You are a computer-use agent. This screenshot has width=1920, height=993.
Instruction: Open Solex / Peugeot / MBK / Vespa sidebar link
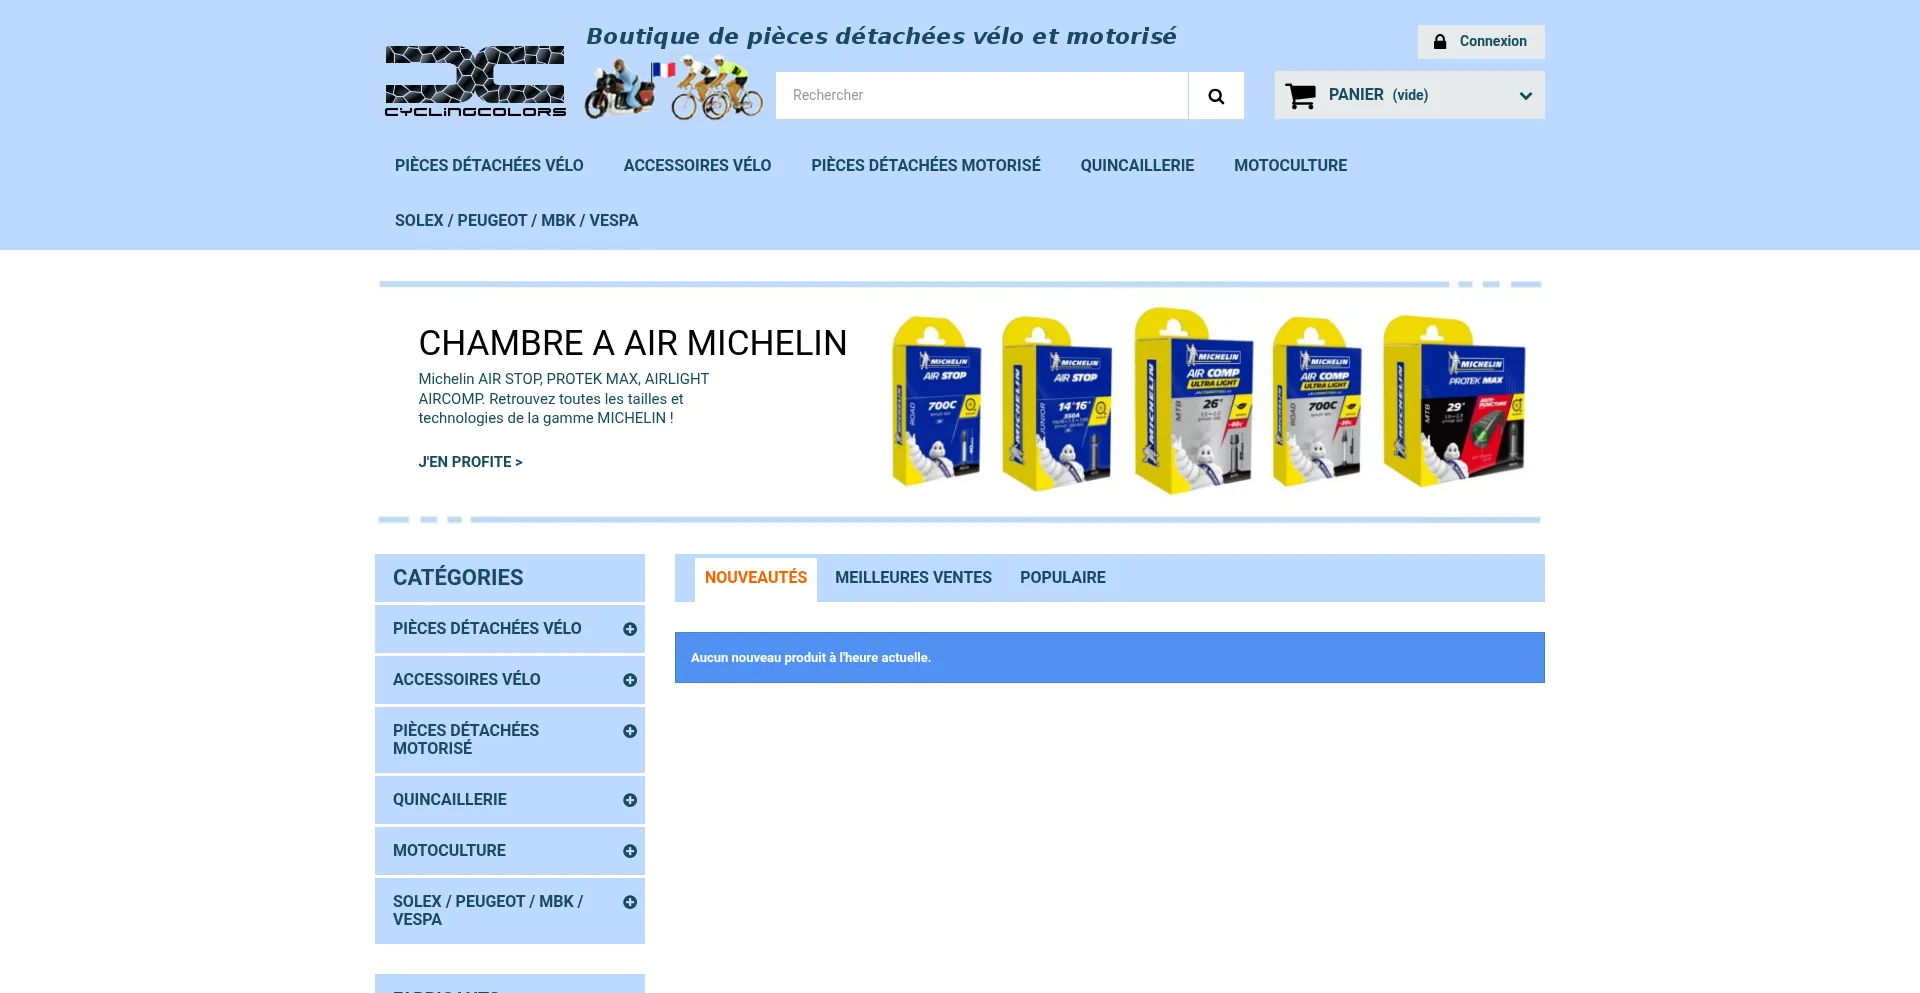click(x=488, y=911)
